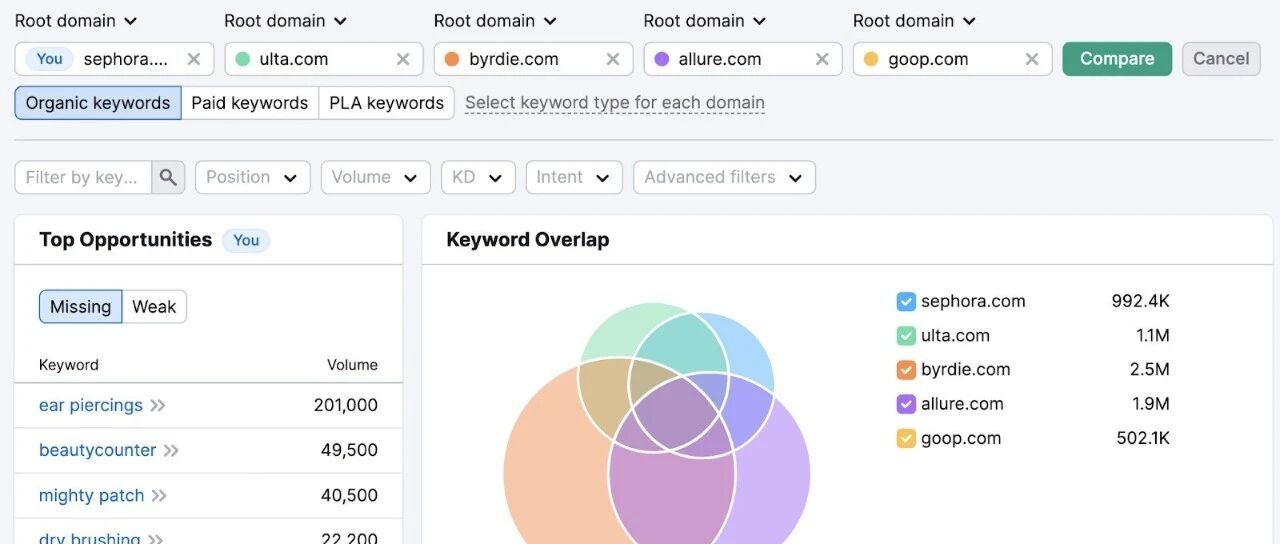Open the Position filter dropdown

252,177
